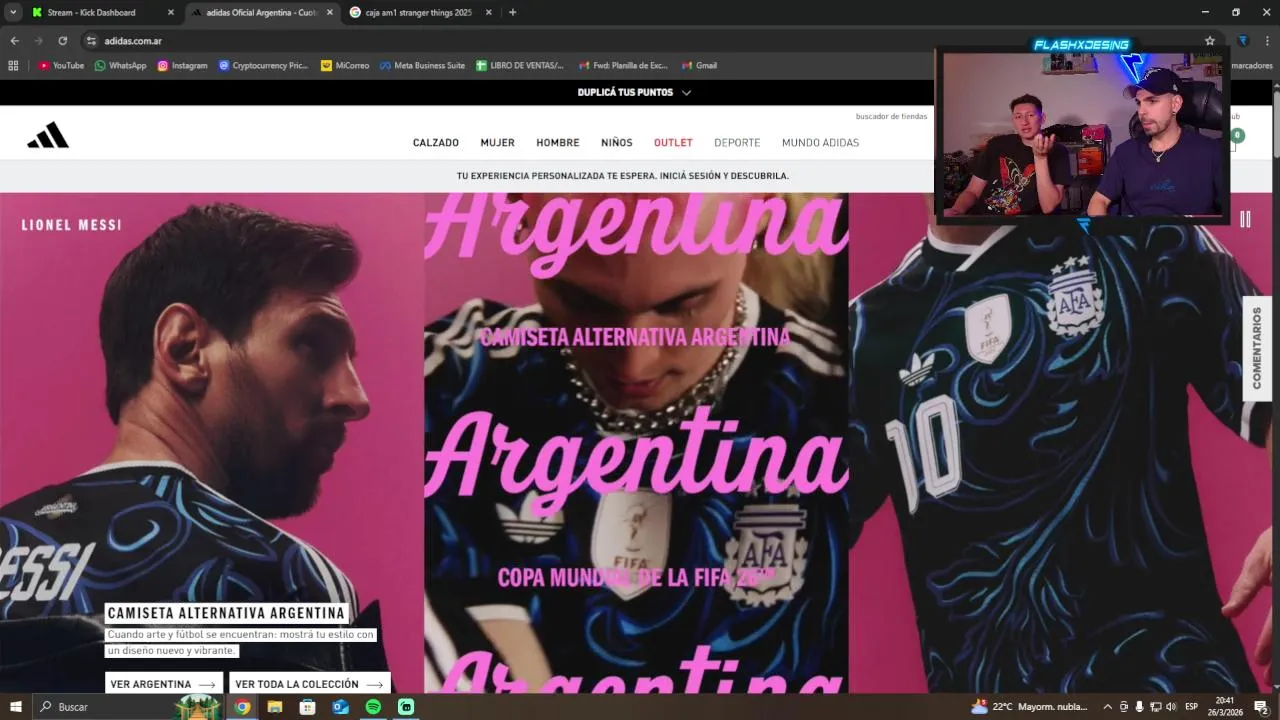Image resolution: width=1280 pixels, height=720 pixels.
Task: Close the caja am1 stranger things tab
Action: (489, 12)
